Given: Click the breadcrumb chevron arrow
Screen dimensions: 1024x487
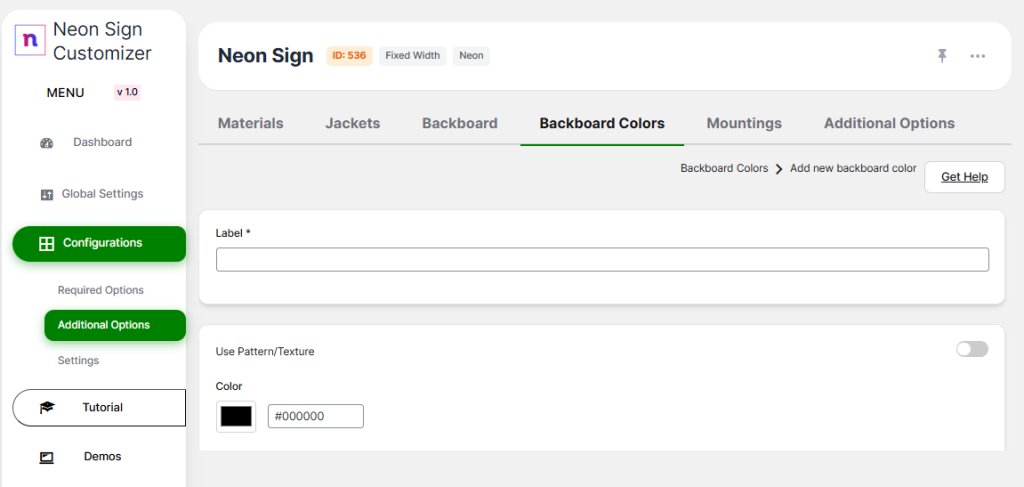Looking at the screenshot, I should [x=779, y=169].
